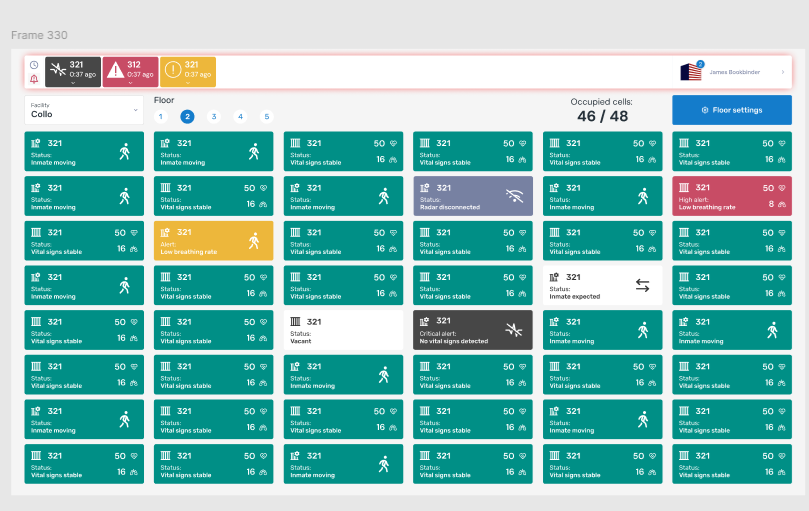The width and height of the screenshot is (809, 511).
Task: Expand the chevron next to James Bookbinder
Action: (x=783, y=72)
